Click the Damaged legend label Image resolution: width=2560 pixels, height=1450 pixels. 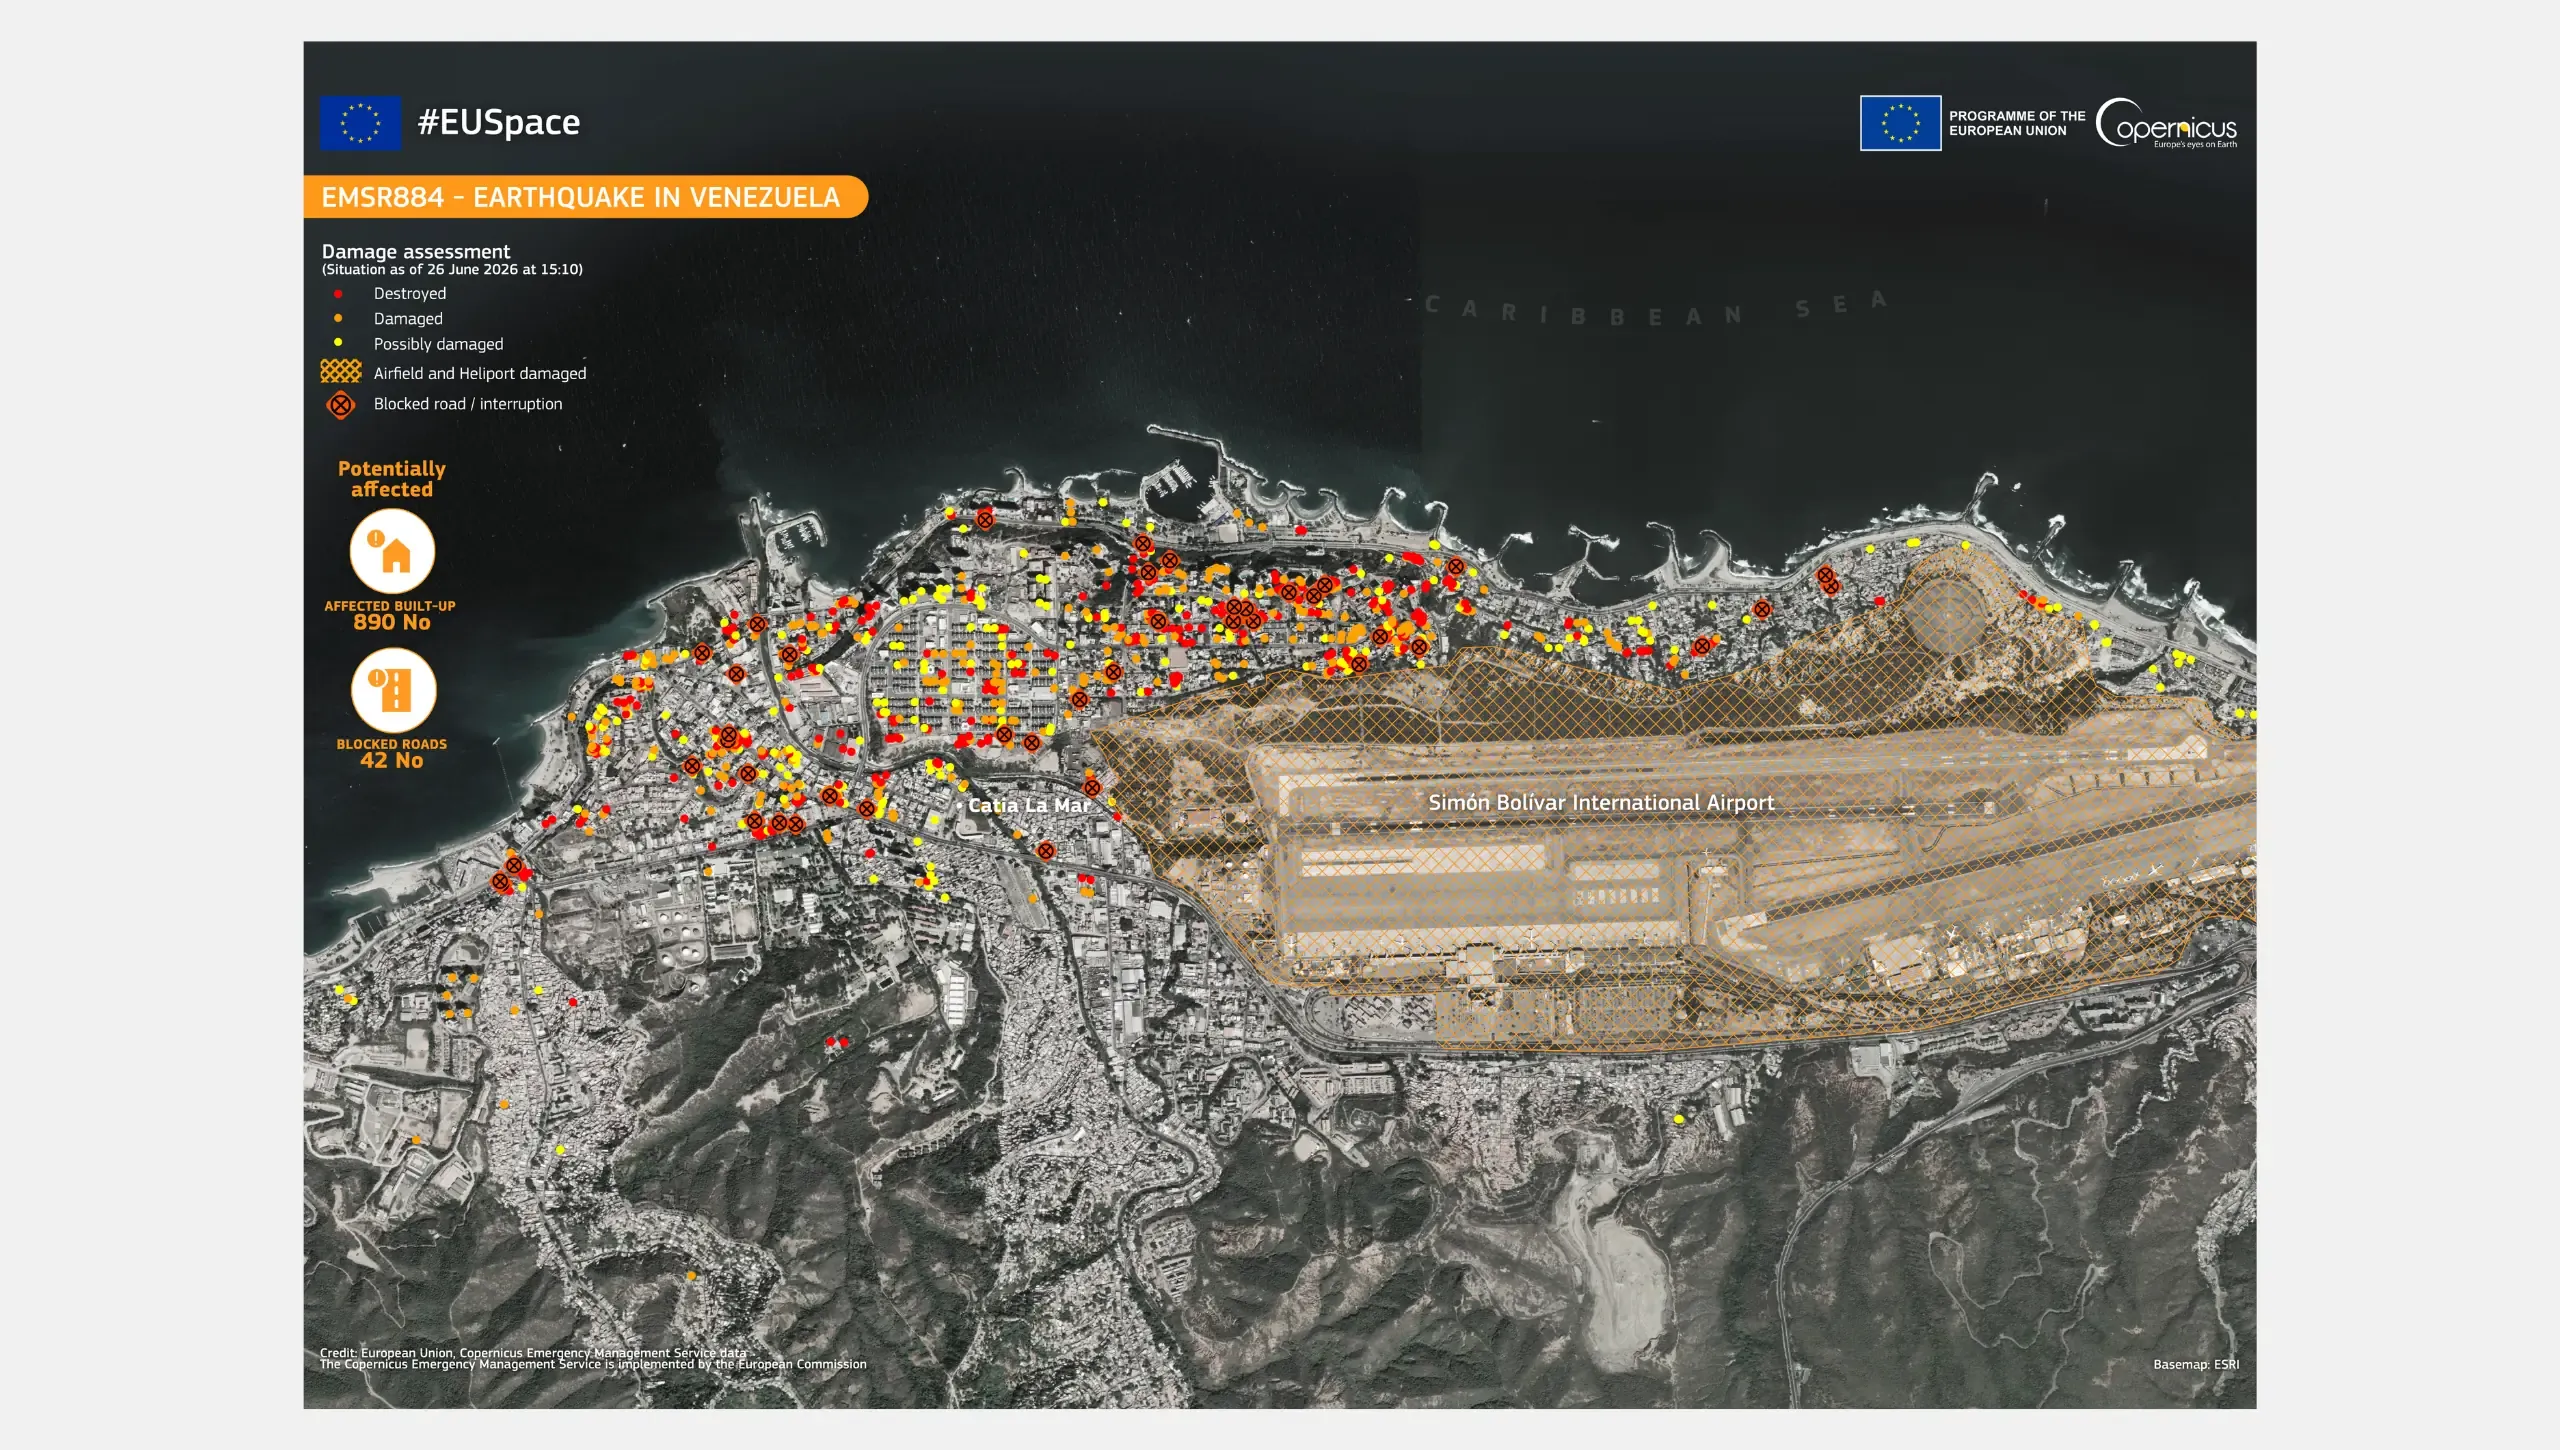pyautogui.click(x=408, y=318)
